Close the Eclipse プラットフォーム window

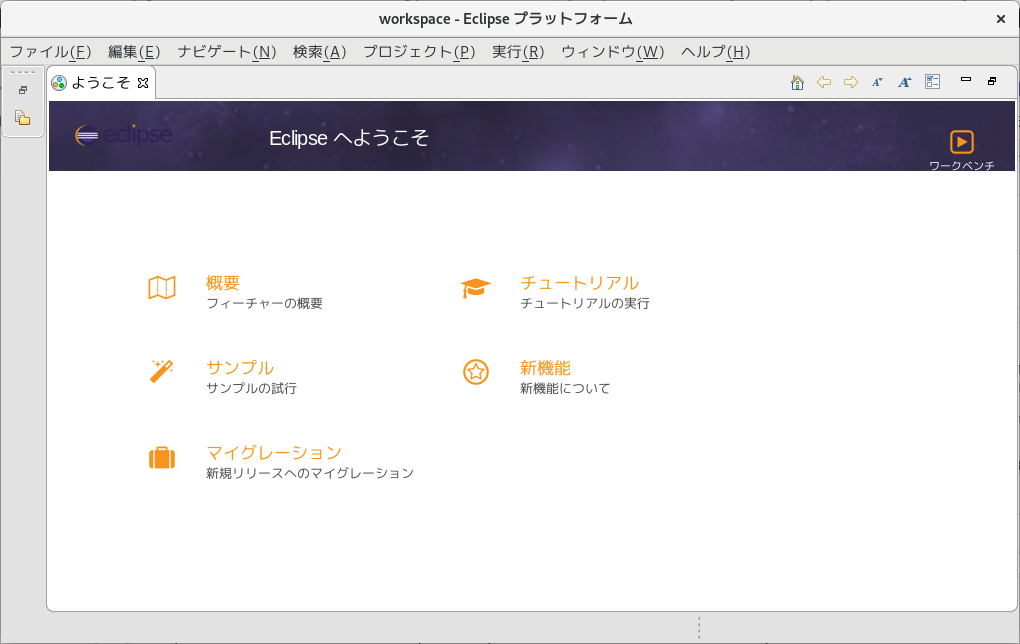[x=1001, y=19]
